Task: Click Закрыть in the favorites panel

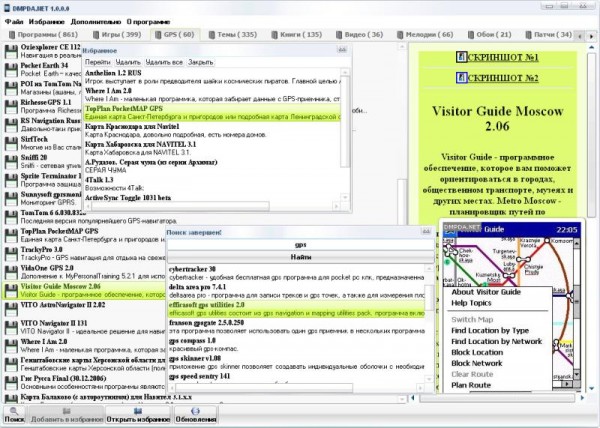Action: 201,62
